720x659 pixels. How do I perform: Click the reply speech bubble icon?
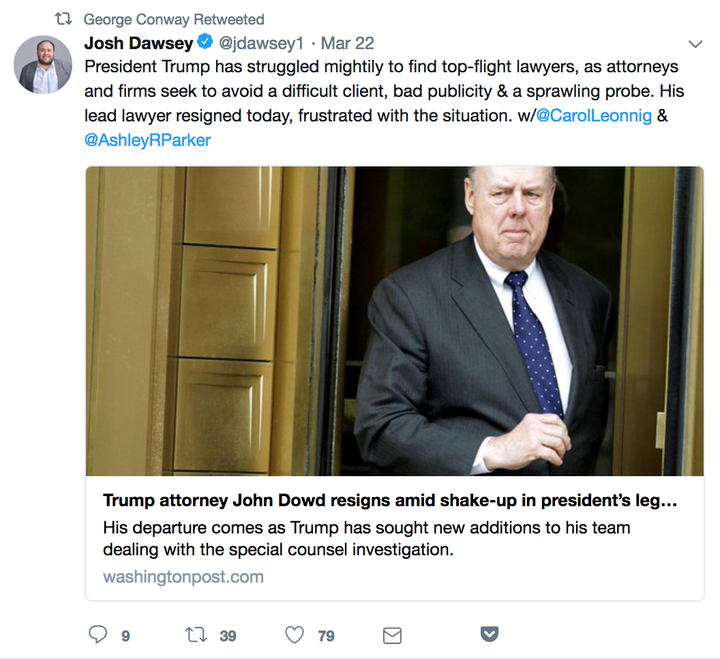tap(98, 635)
